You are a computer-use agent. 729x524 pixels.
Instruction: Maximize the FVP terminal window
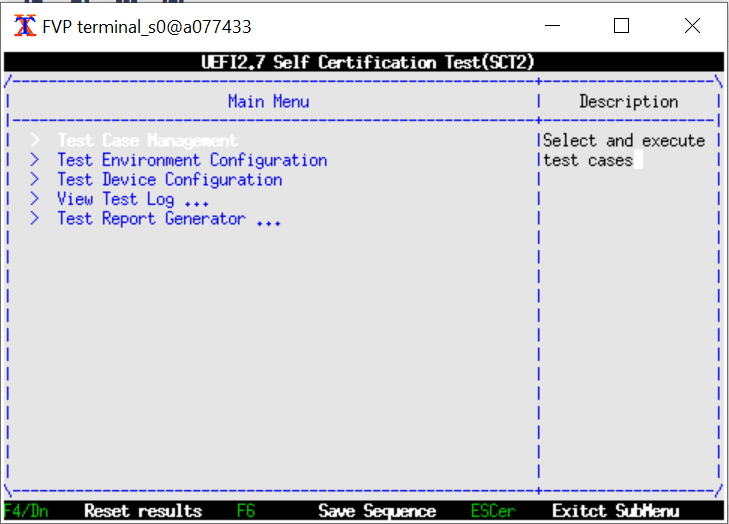pyautogui.click(x=622, y=26)
